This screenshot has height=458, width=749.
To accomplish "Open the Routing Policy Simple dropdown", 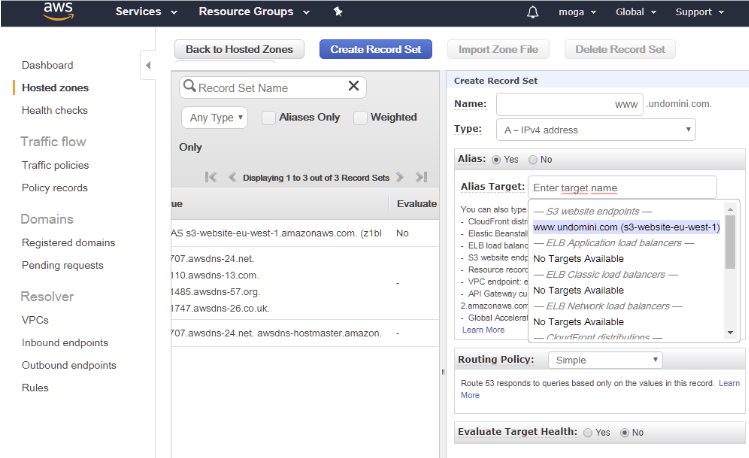I will pyautogui.click(x=605, y=360).
